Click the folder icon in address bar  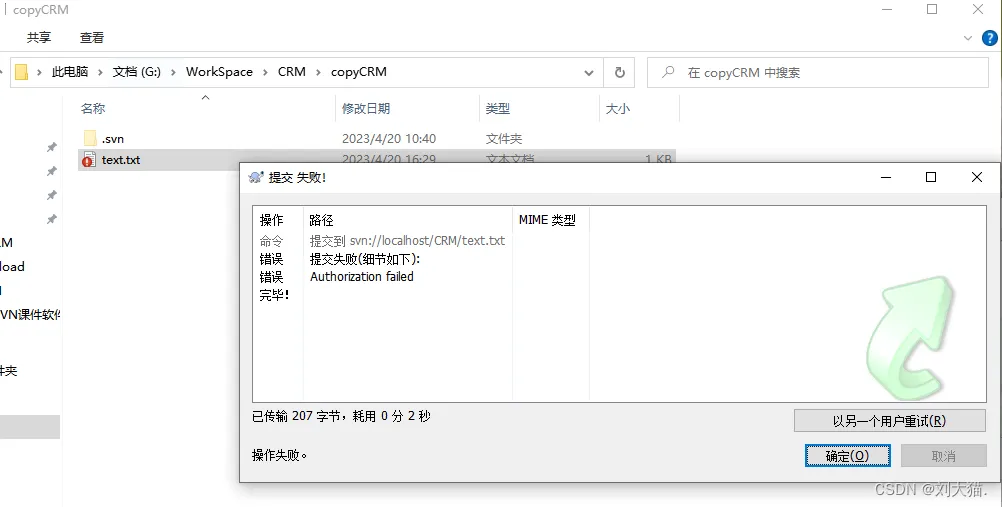tap(21, 72)
